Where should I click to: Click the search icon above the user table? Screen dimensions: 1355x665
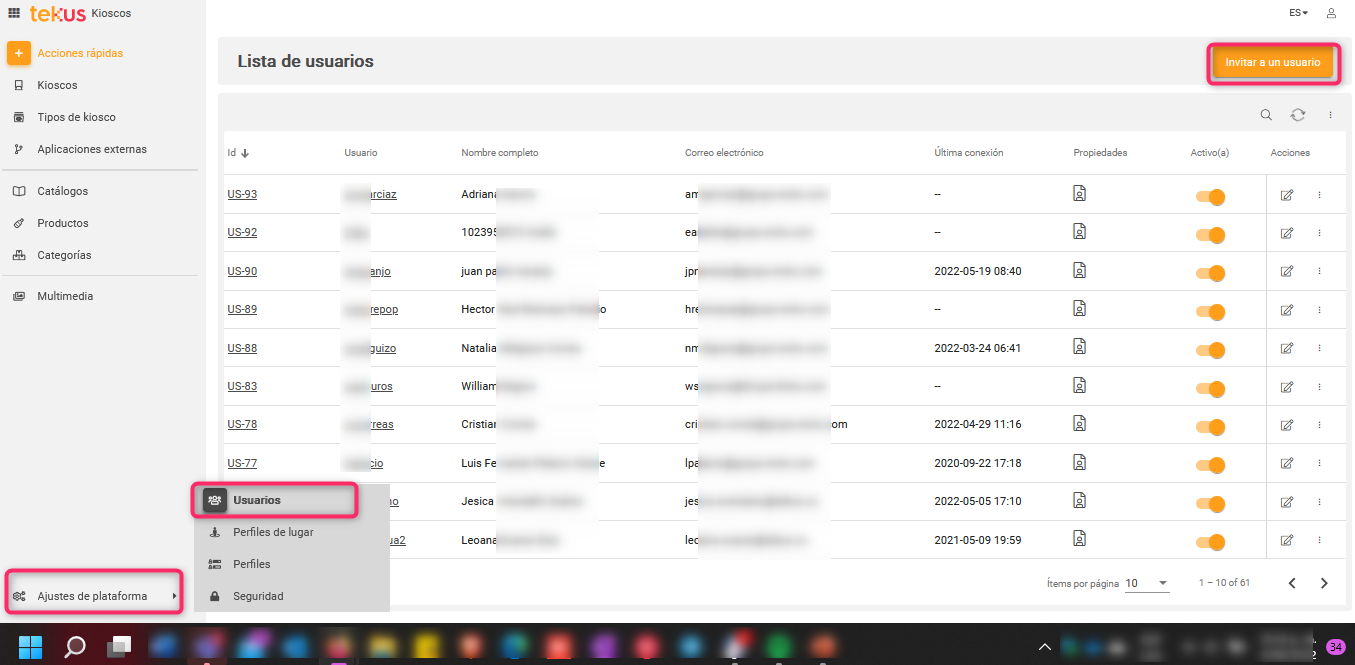point(1266,115)
